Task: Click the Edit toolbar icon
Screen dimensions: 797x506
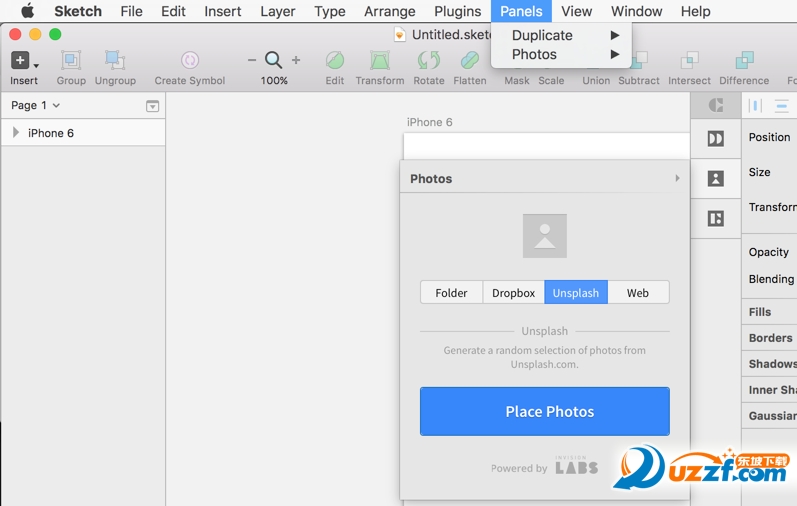Action: [335, 60]
